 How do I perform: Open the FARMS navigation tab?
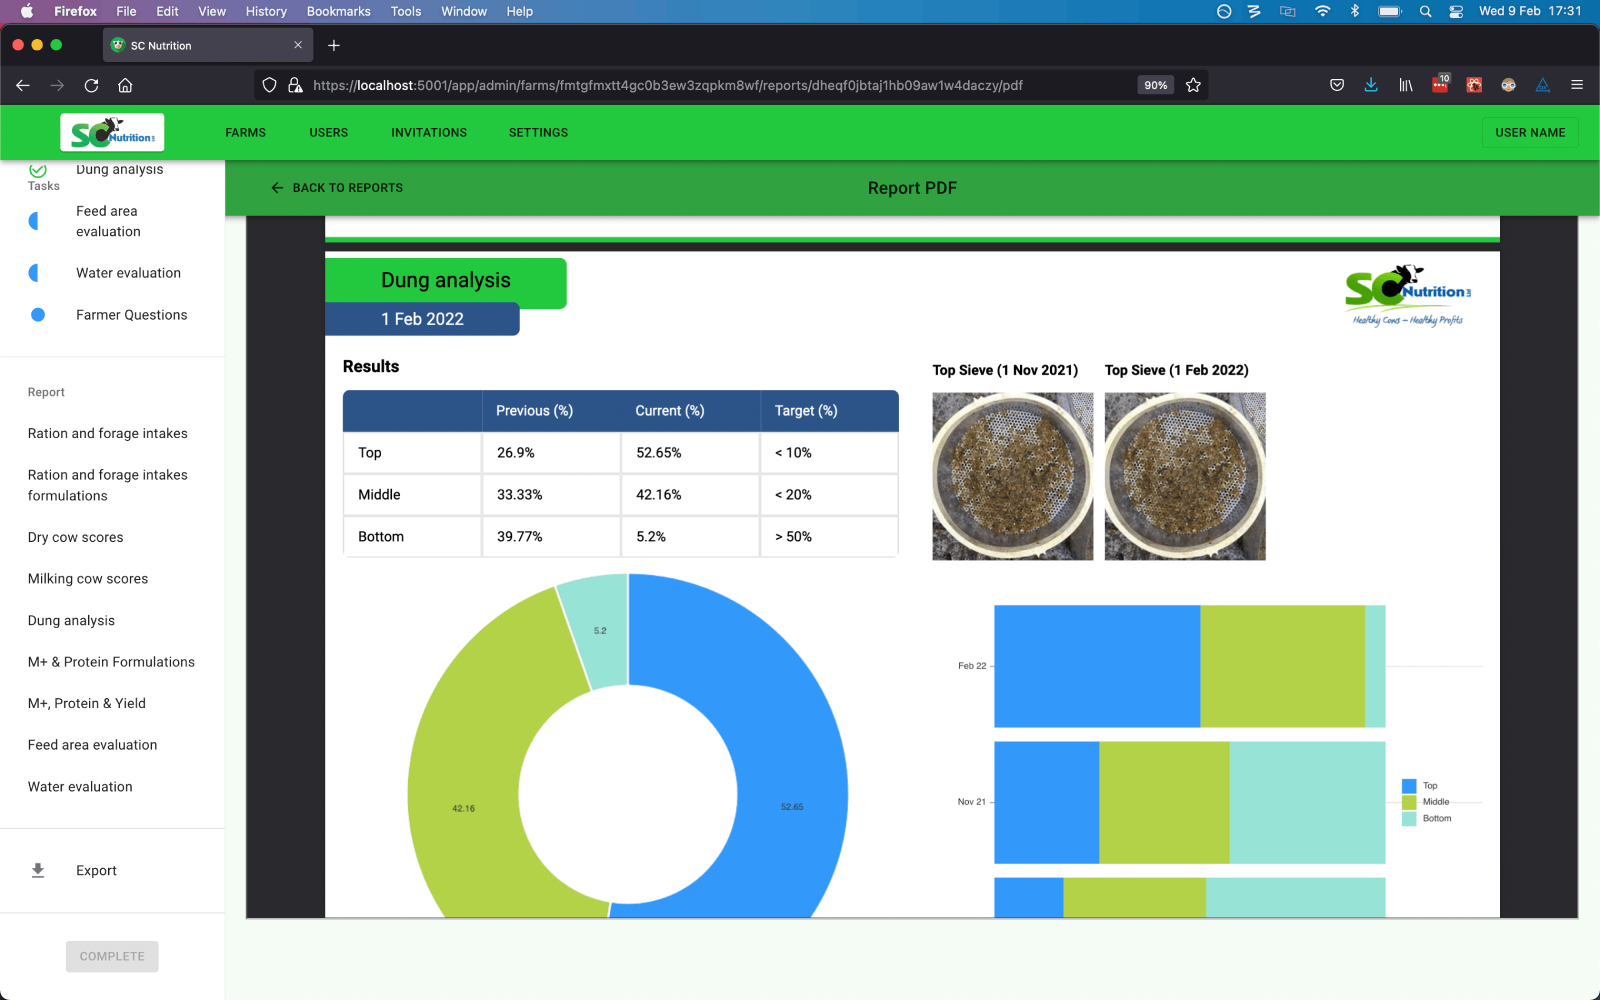click(x=245, y=133)
